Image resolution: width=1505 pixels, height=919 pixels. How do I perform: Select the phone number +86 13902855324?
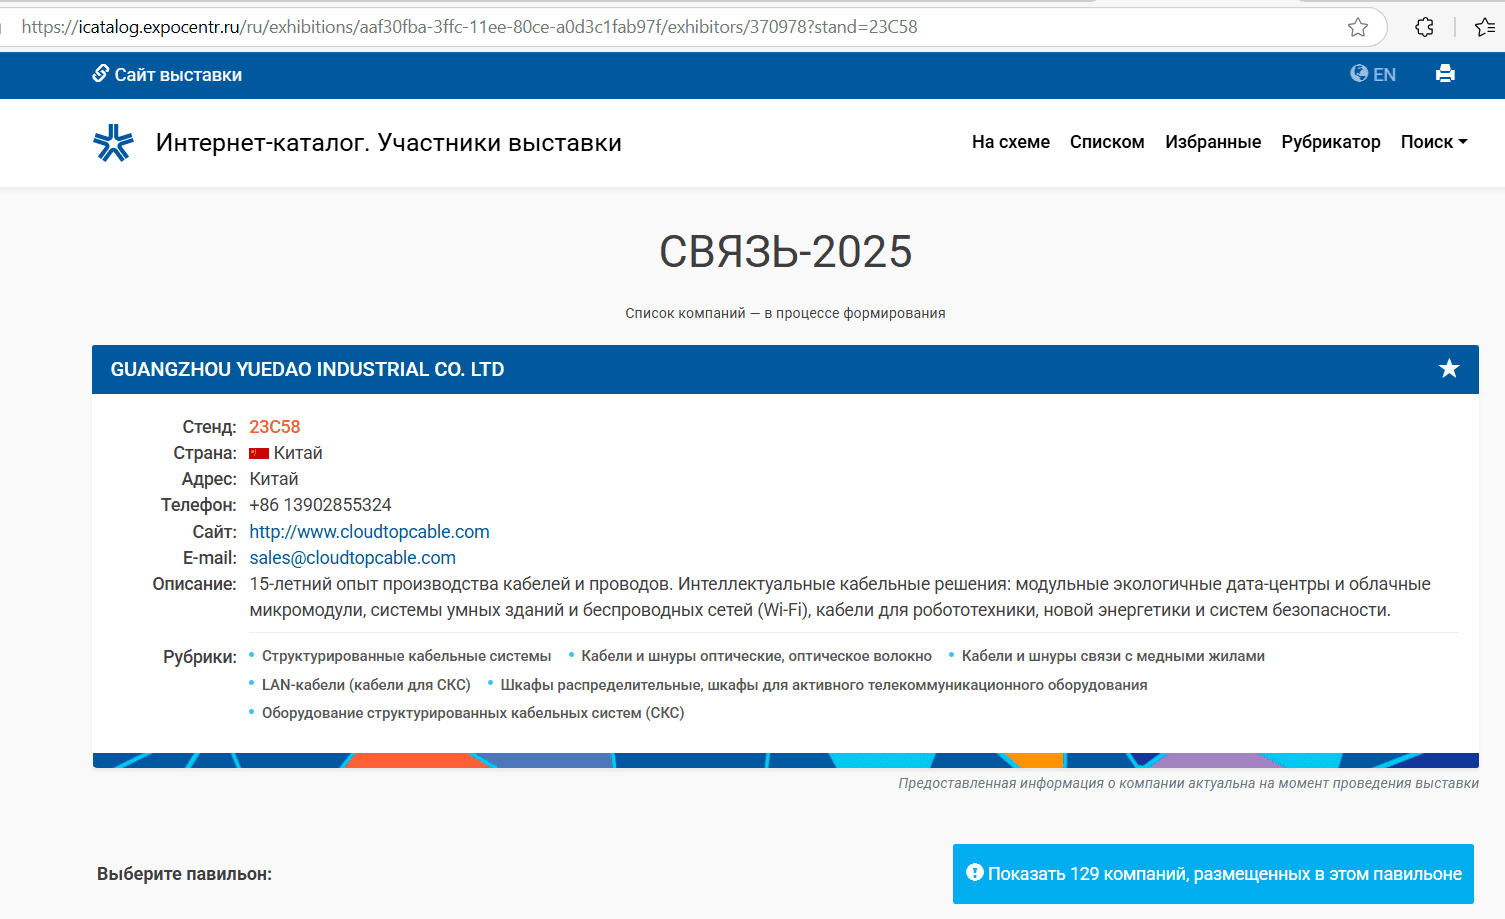click(x=320, y=505)
